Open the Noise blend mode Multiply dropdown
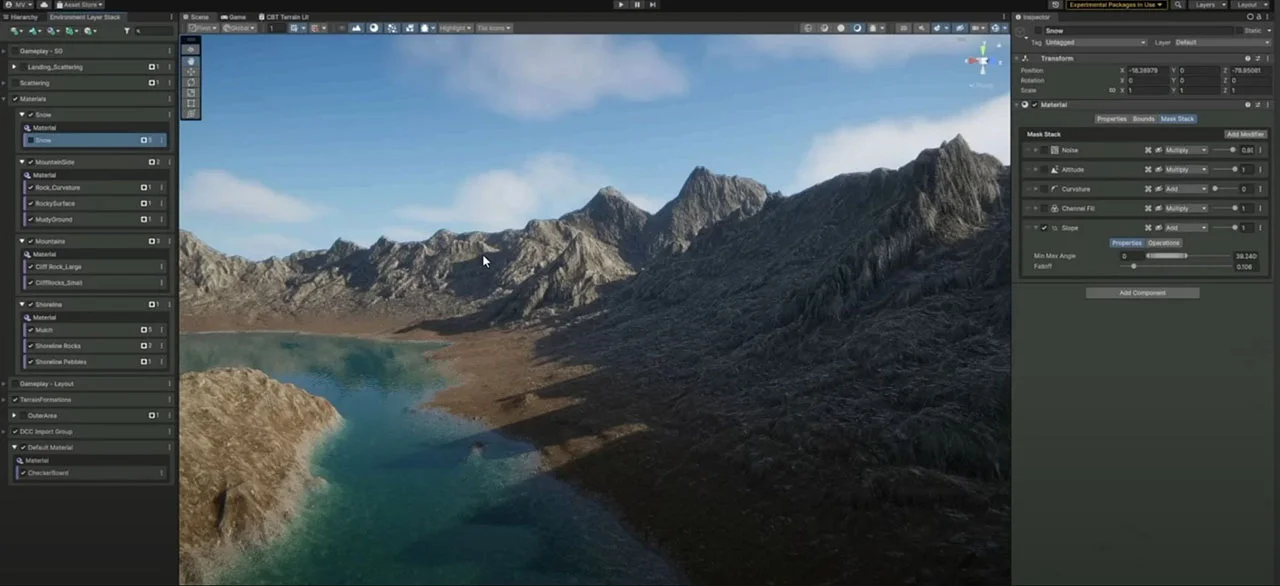The height and width of the screenshot is (586, 1280). pyautogui.click(x=1185, y=150)
